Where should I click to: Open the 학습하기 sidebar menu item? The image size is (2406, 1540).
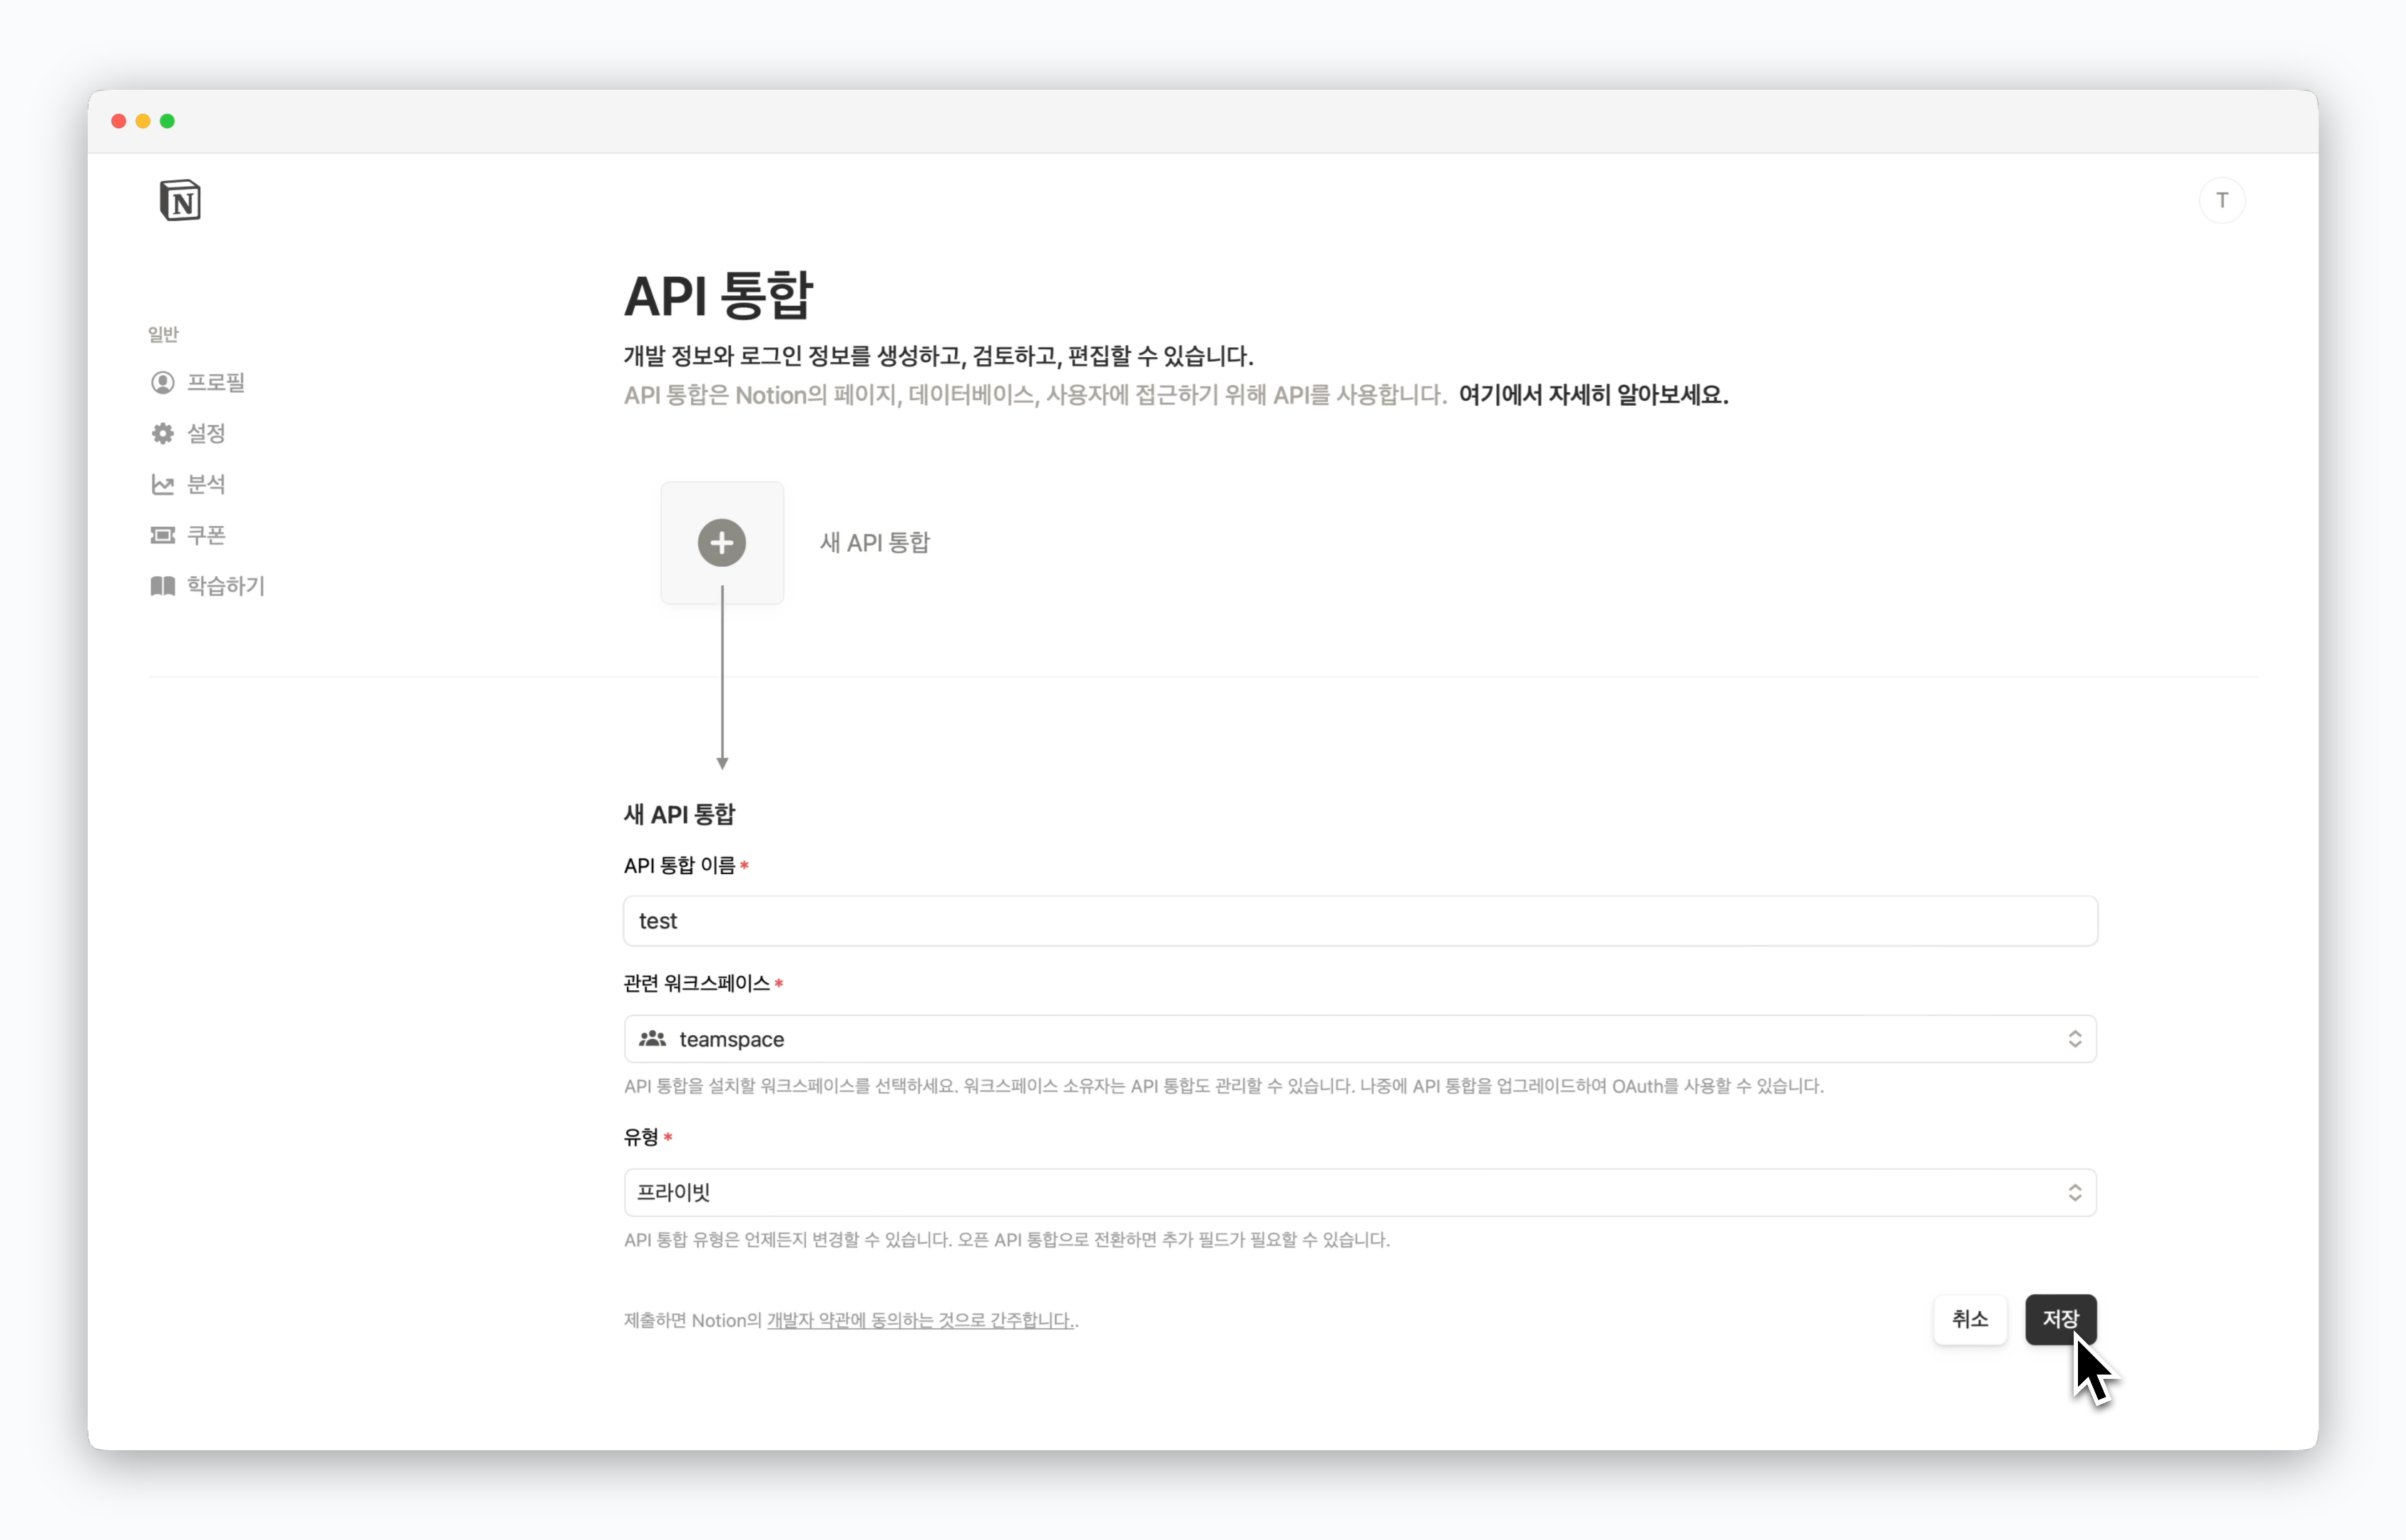click(226, 586)
